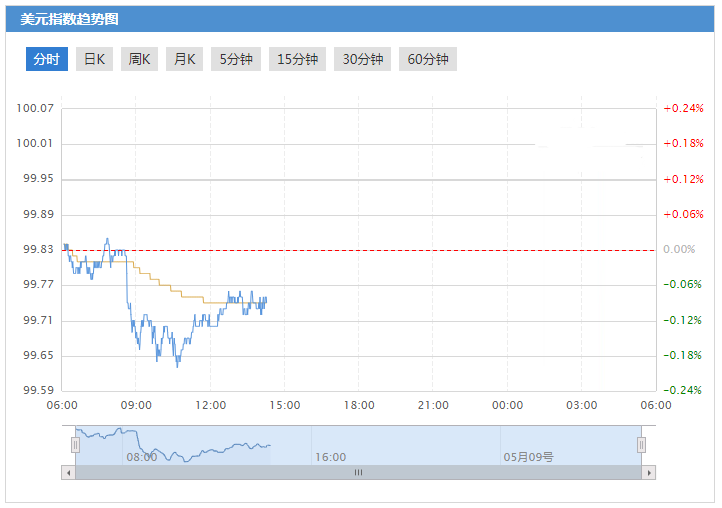Click the mini trend line in navigator
This screenshot has width=722, height=508.
click(200, 452)
